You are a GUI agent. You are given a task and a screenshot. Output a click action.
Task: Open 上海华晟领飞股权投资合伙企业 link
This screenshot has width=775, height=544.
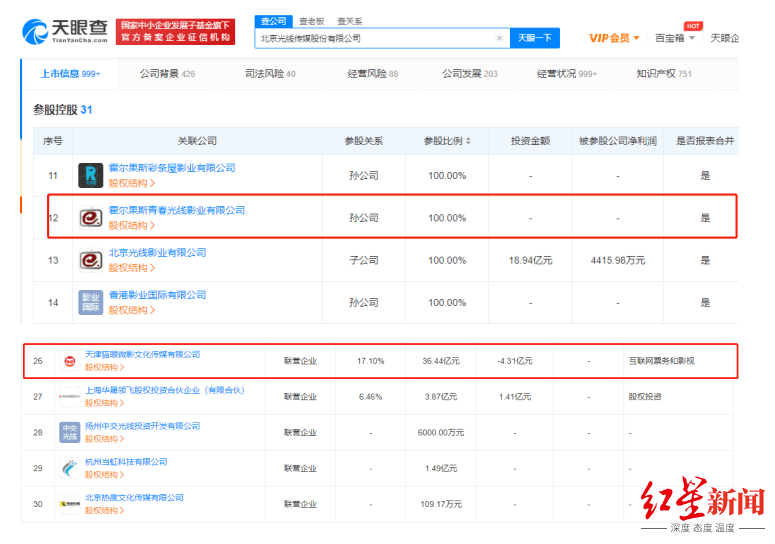165,390
